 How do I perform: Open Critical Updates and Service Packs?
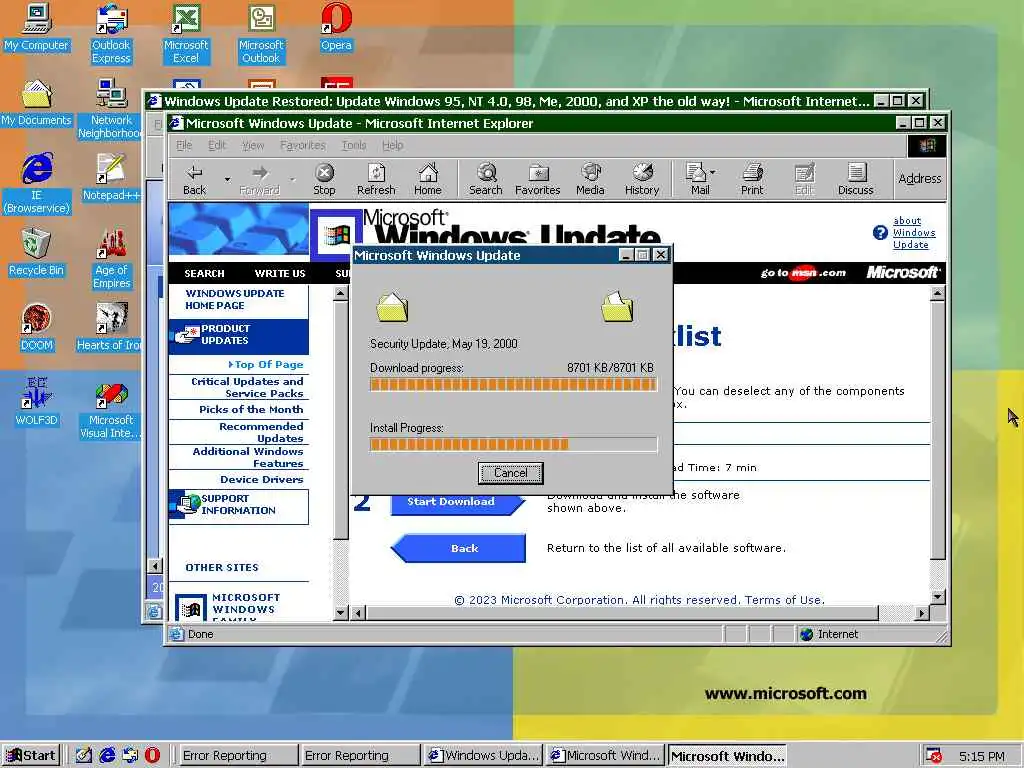click(x=247, y=387)
